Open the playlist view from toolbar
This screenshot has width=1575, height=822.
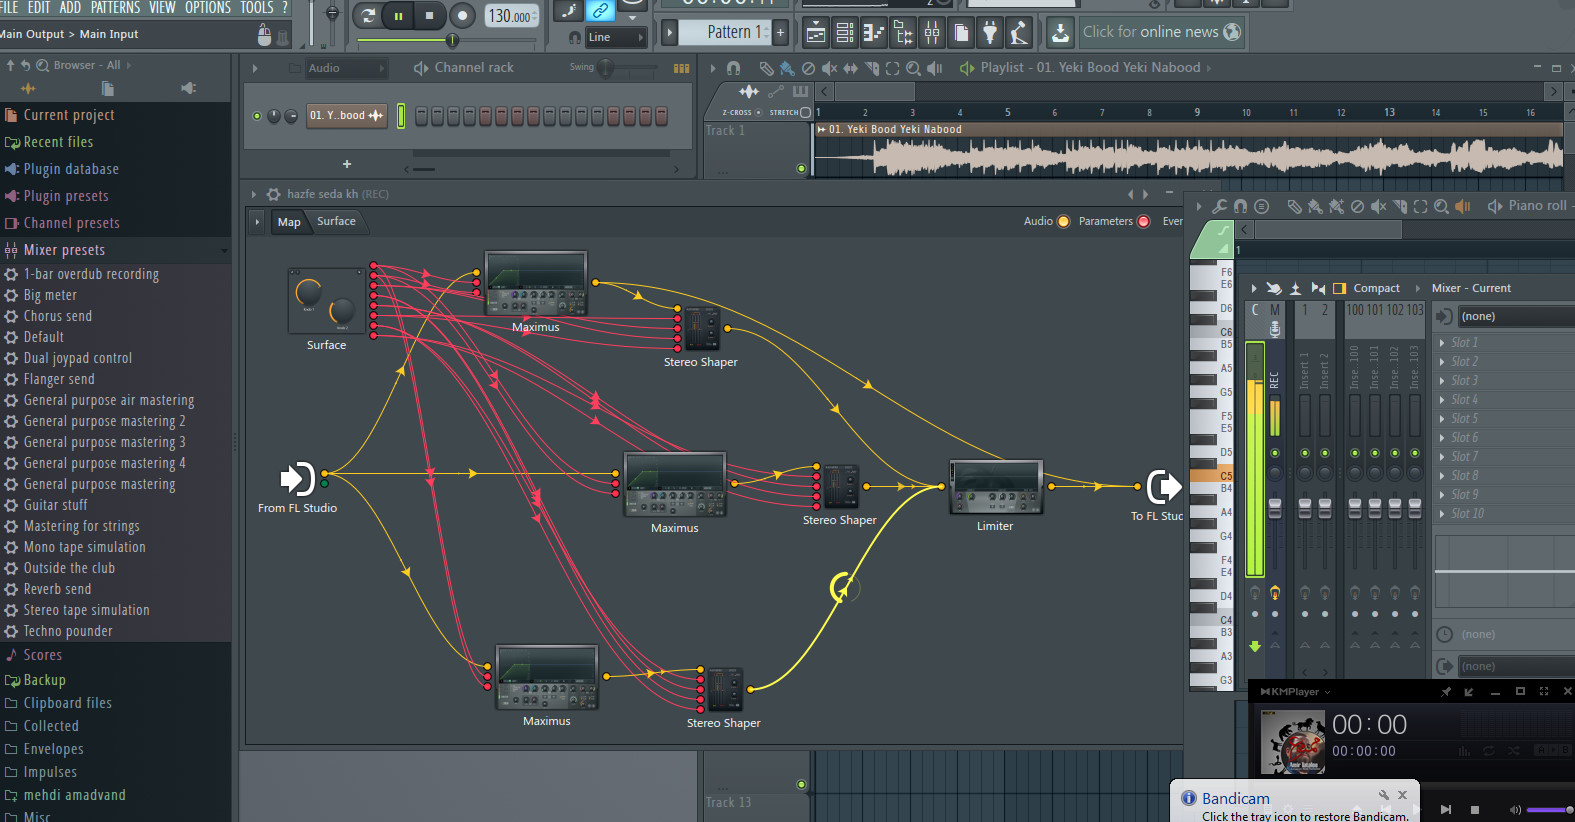[x=816, y=33]
